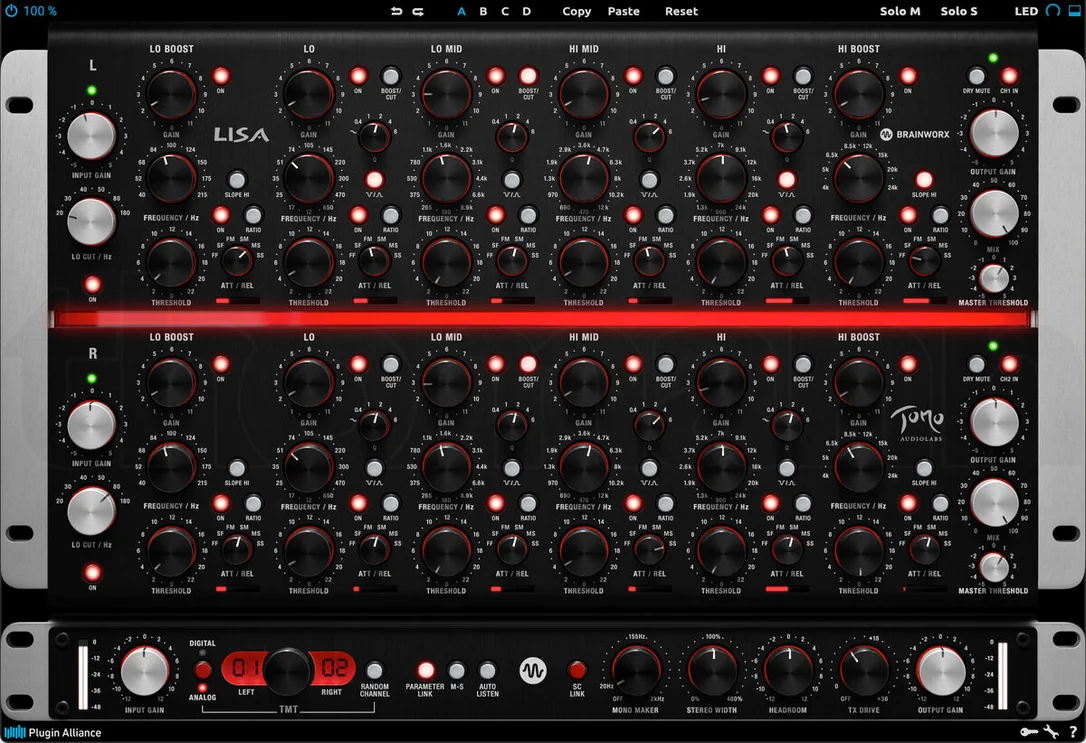Click the Plugin Alliance logo icon
The image size is (1086, 743).
pyautogui.click(x=15, y=732)
